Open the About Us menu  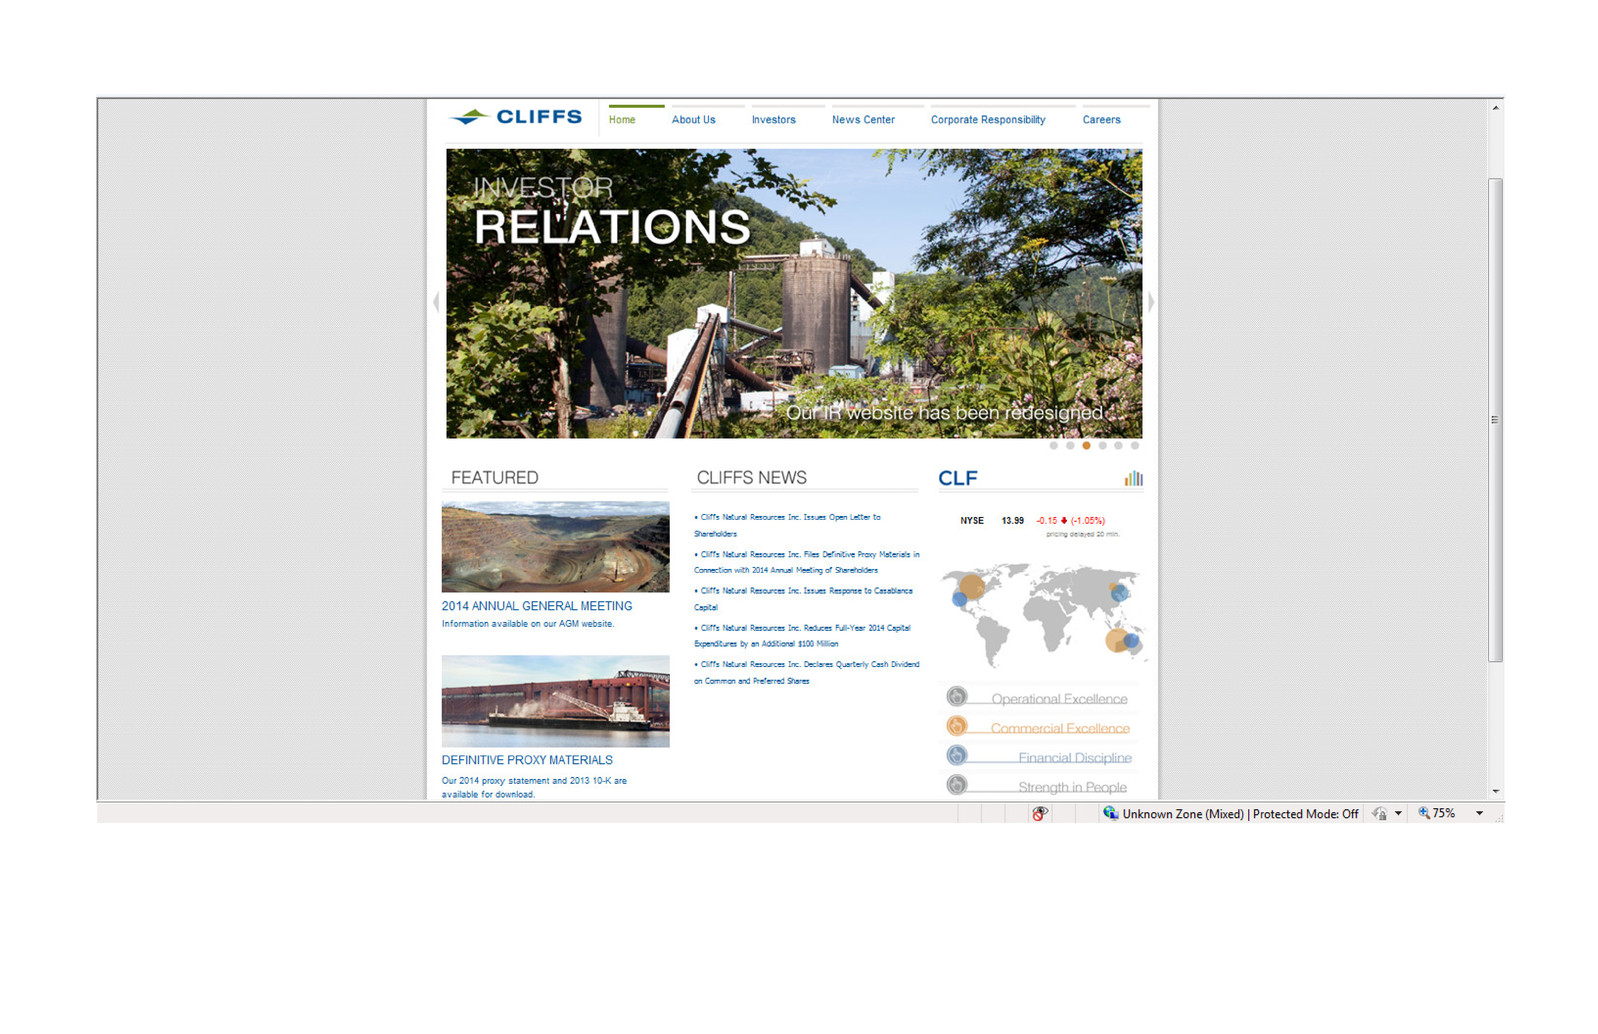tap(693, 120)
